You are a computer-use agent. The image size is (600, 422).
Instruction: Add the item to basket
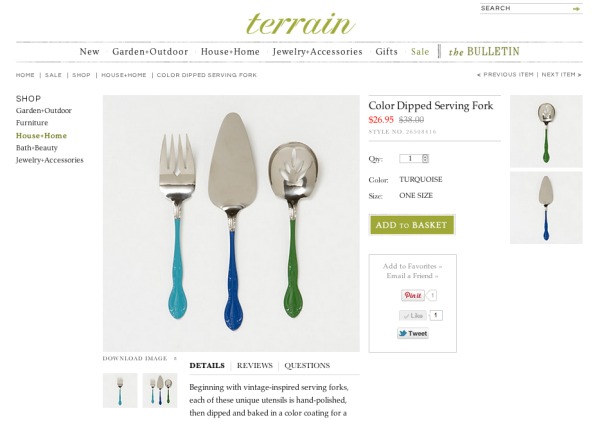[412, 225]
